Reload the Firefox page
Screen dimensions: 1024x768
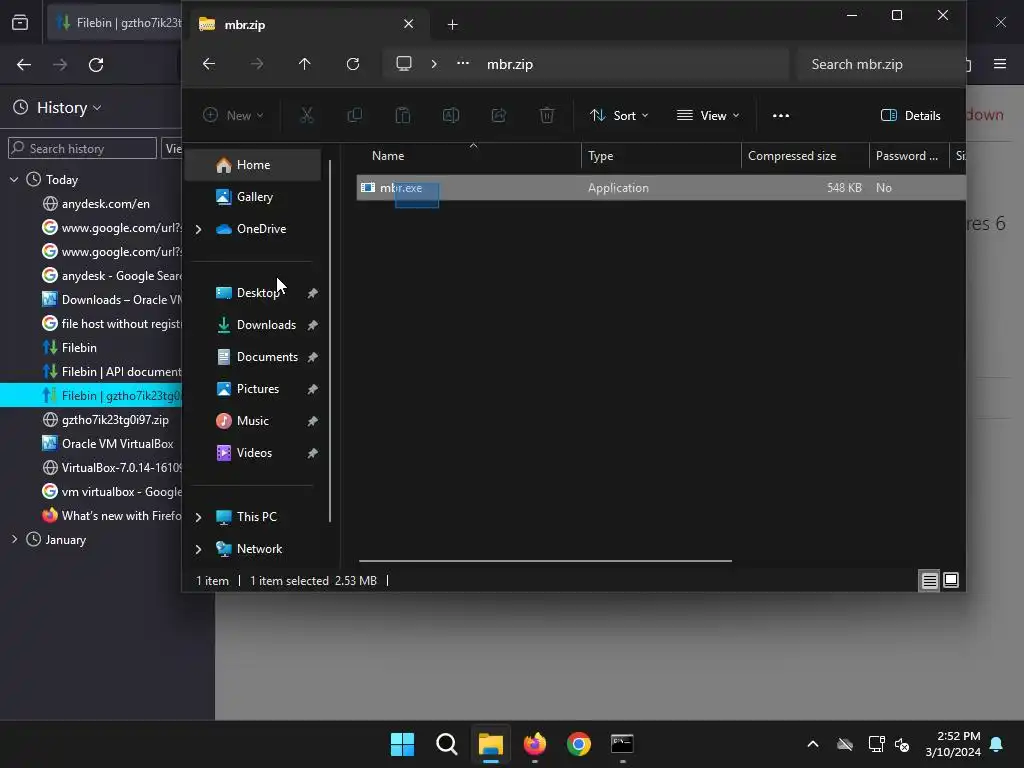coord(96,65)
